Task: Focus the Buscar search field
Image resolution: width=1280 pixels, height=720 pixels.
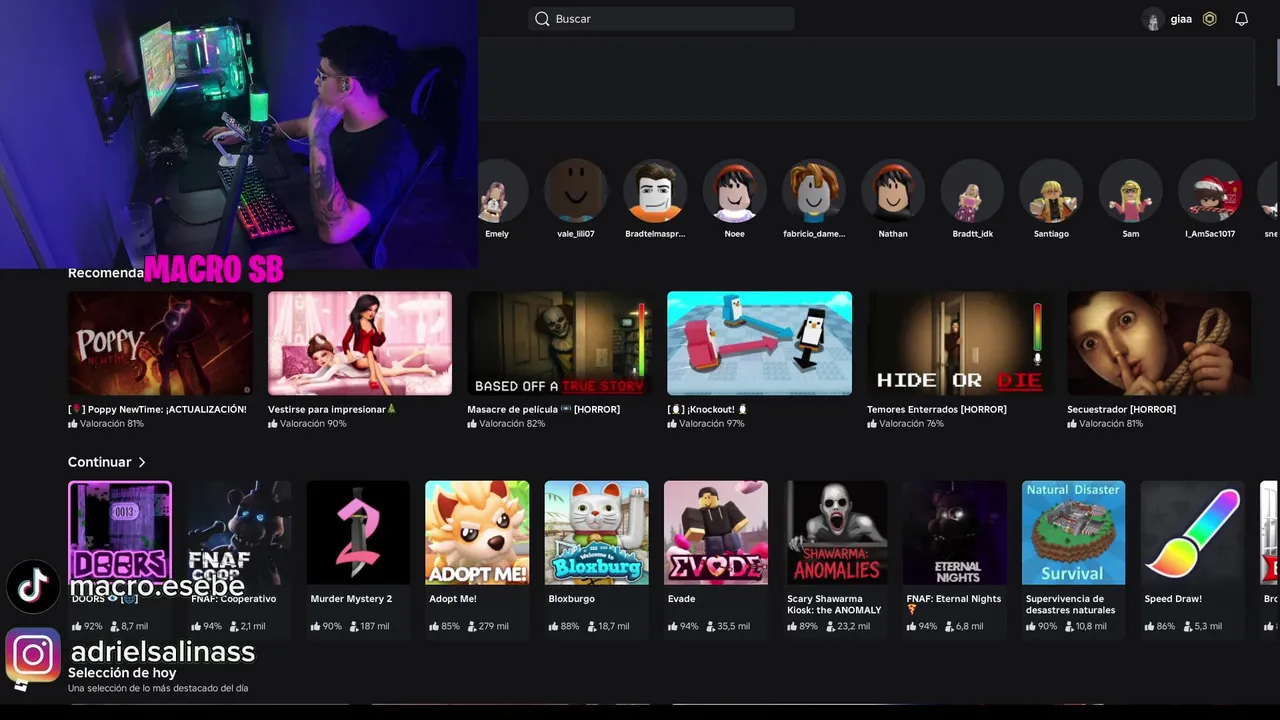Action: (661, 19)
